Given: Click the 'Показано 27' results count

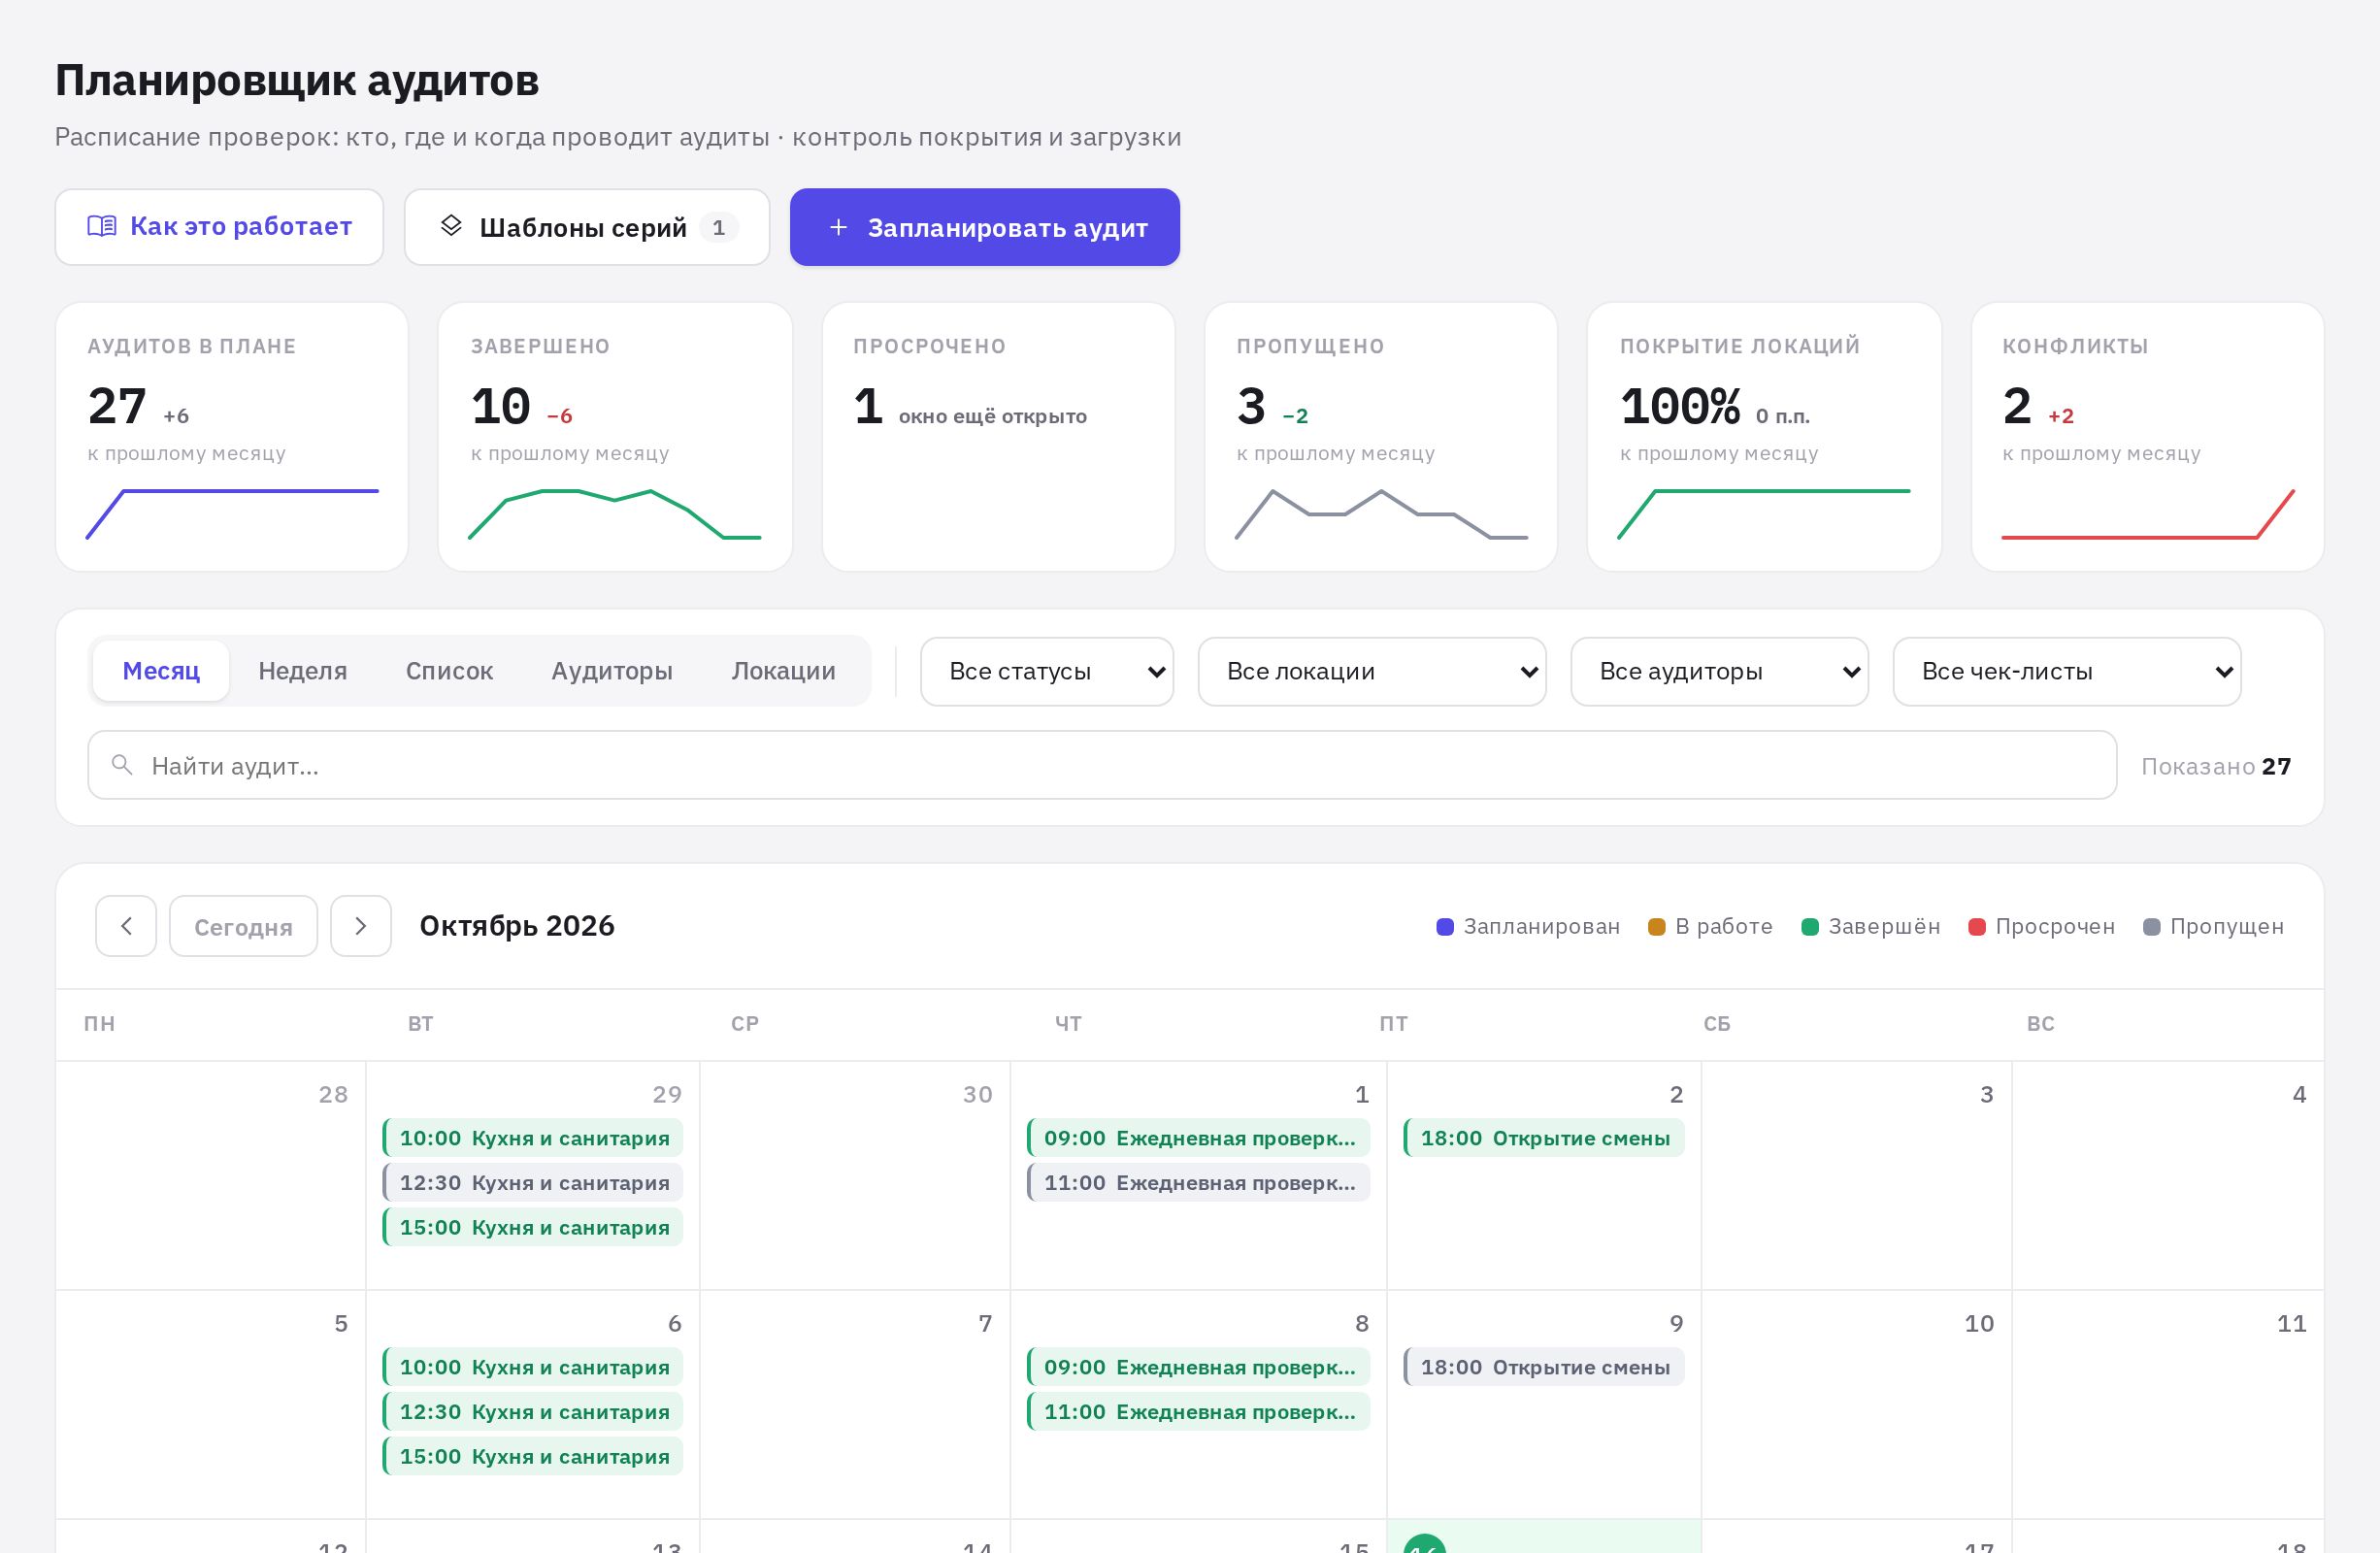Looking at the screenshot, I should (2216, 766).
